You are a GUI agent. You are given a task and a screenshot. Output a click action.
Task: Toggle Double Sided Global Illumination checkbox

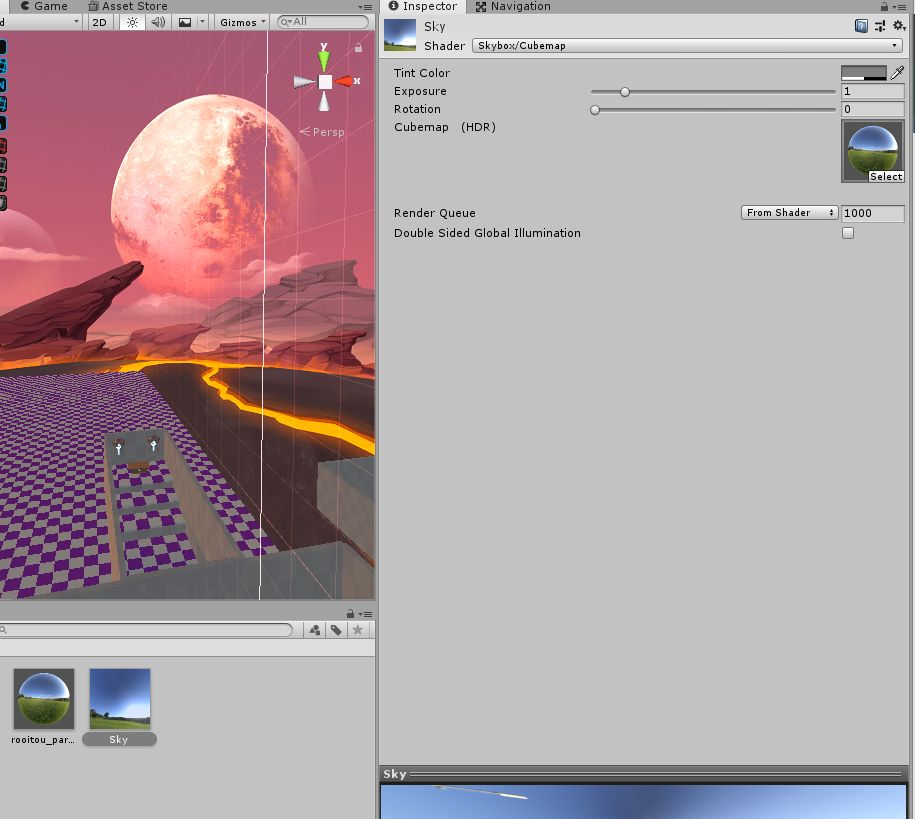click(848, 233)
